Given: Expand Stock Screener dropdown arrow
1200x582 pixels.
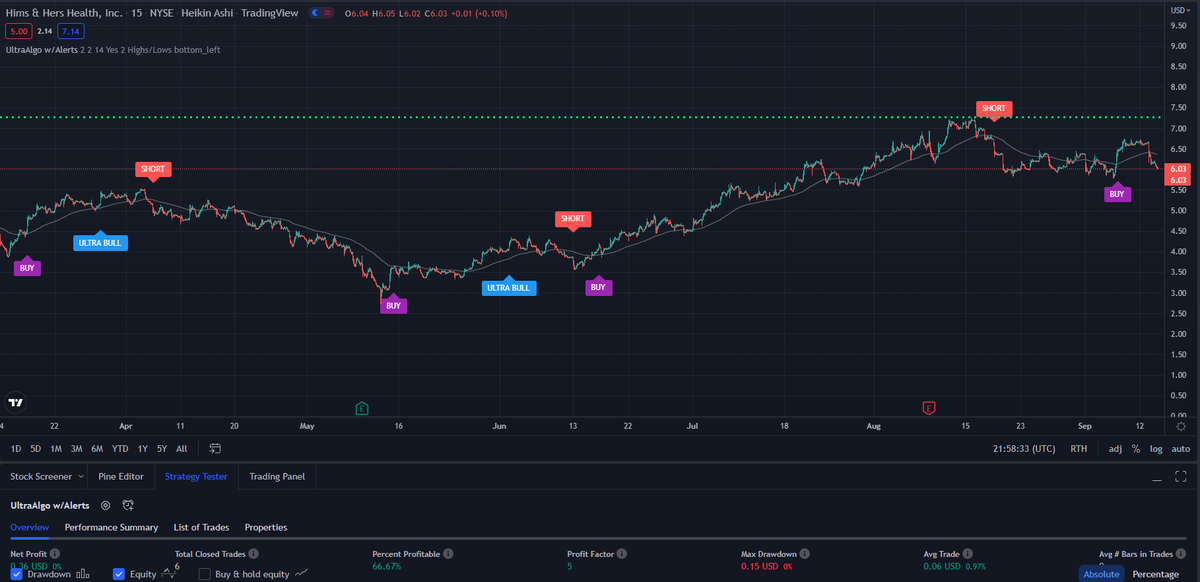Looking at the screenshot, I should (81, 477).
